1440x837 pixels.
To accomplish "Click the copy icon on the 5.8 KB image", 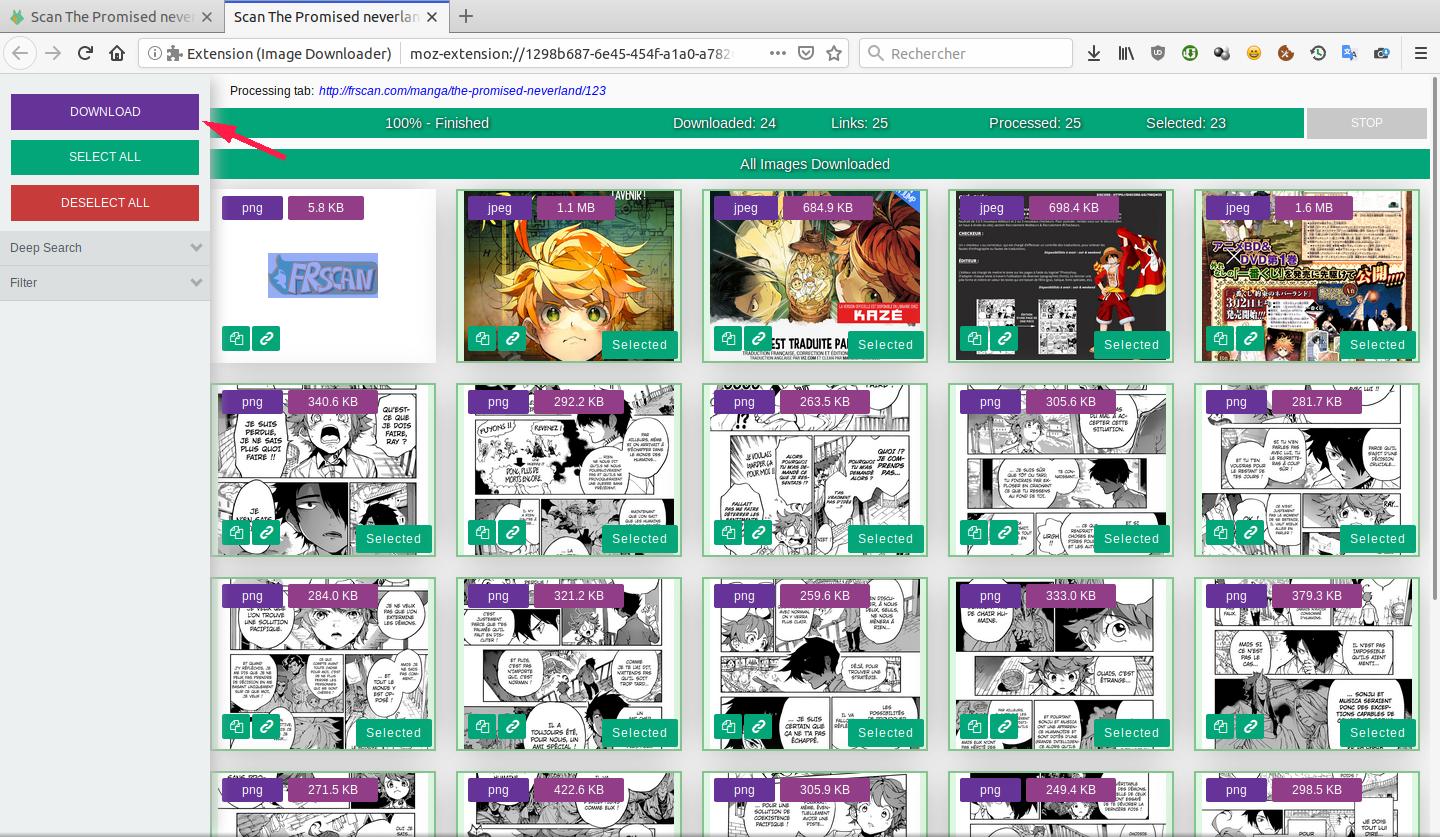I will pyautogui.click(x=236, y=339).
